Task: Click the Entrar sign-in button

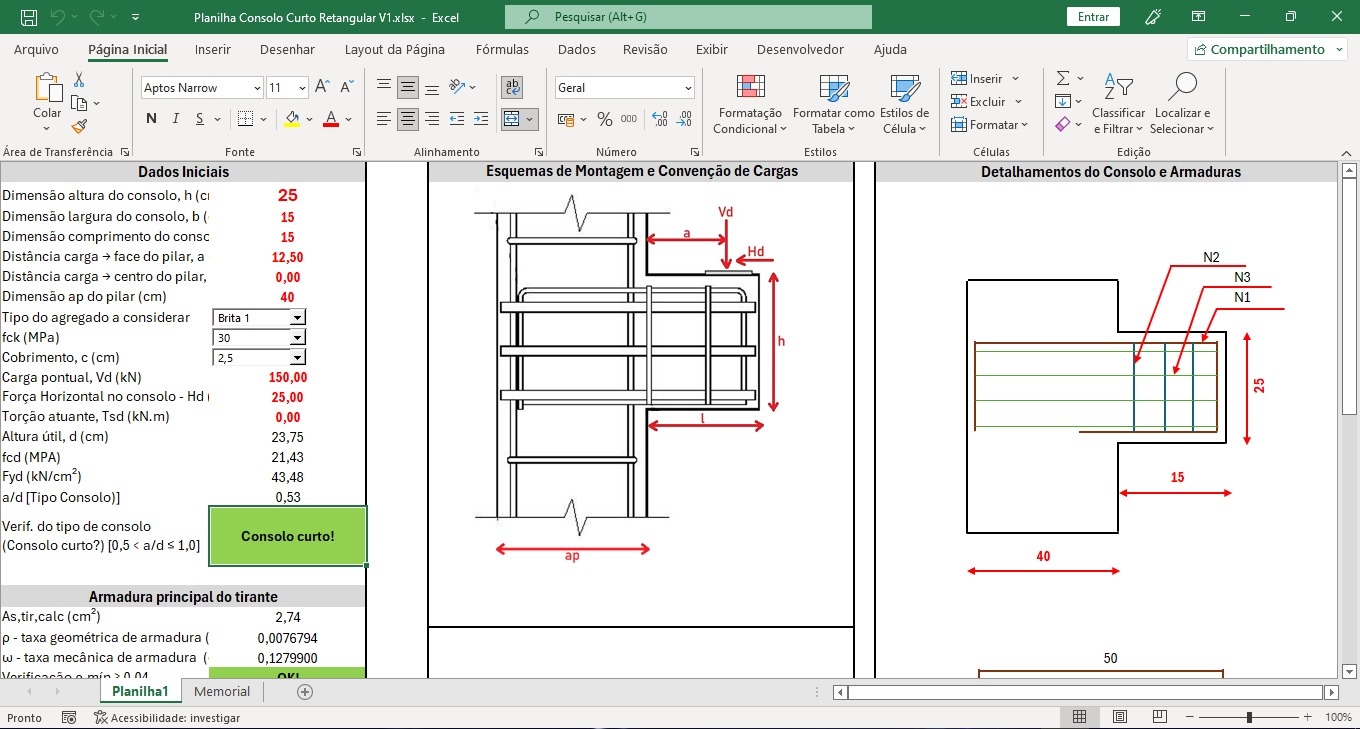Action: (1093, 17)
